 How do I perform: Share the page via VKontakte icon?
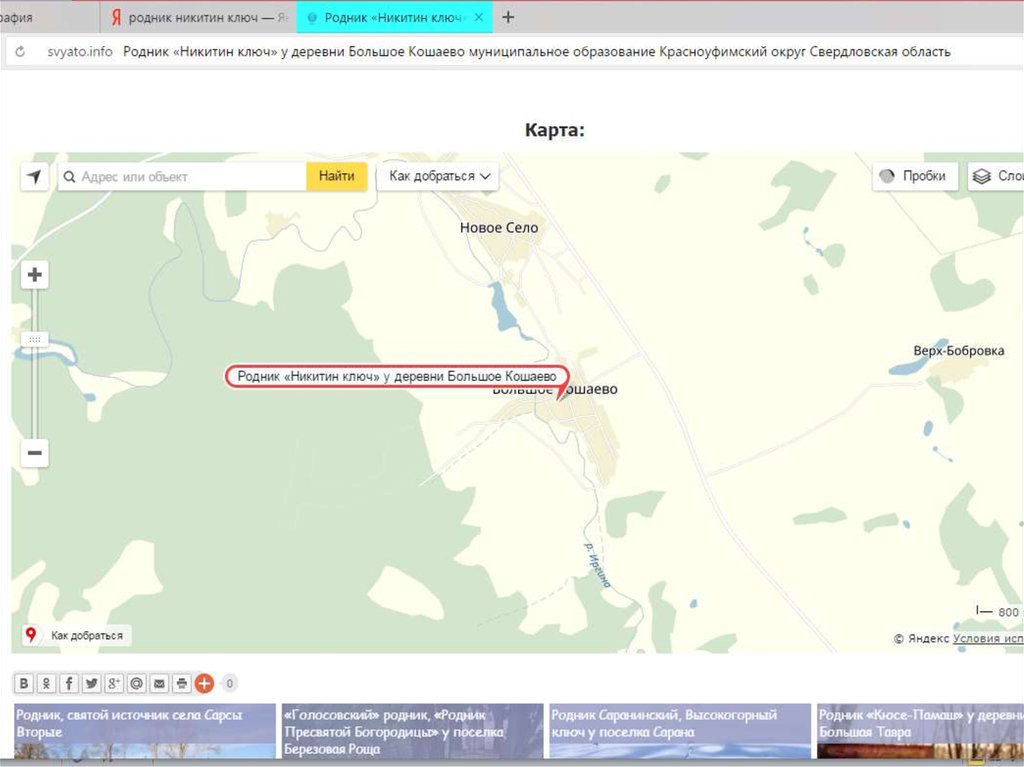click(24, 684)
